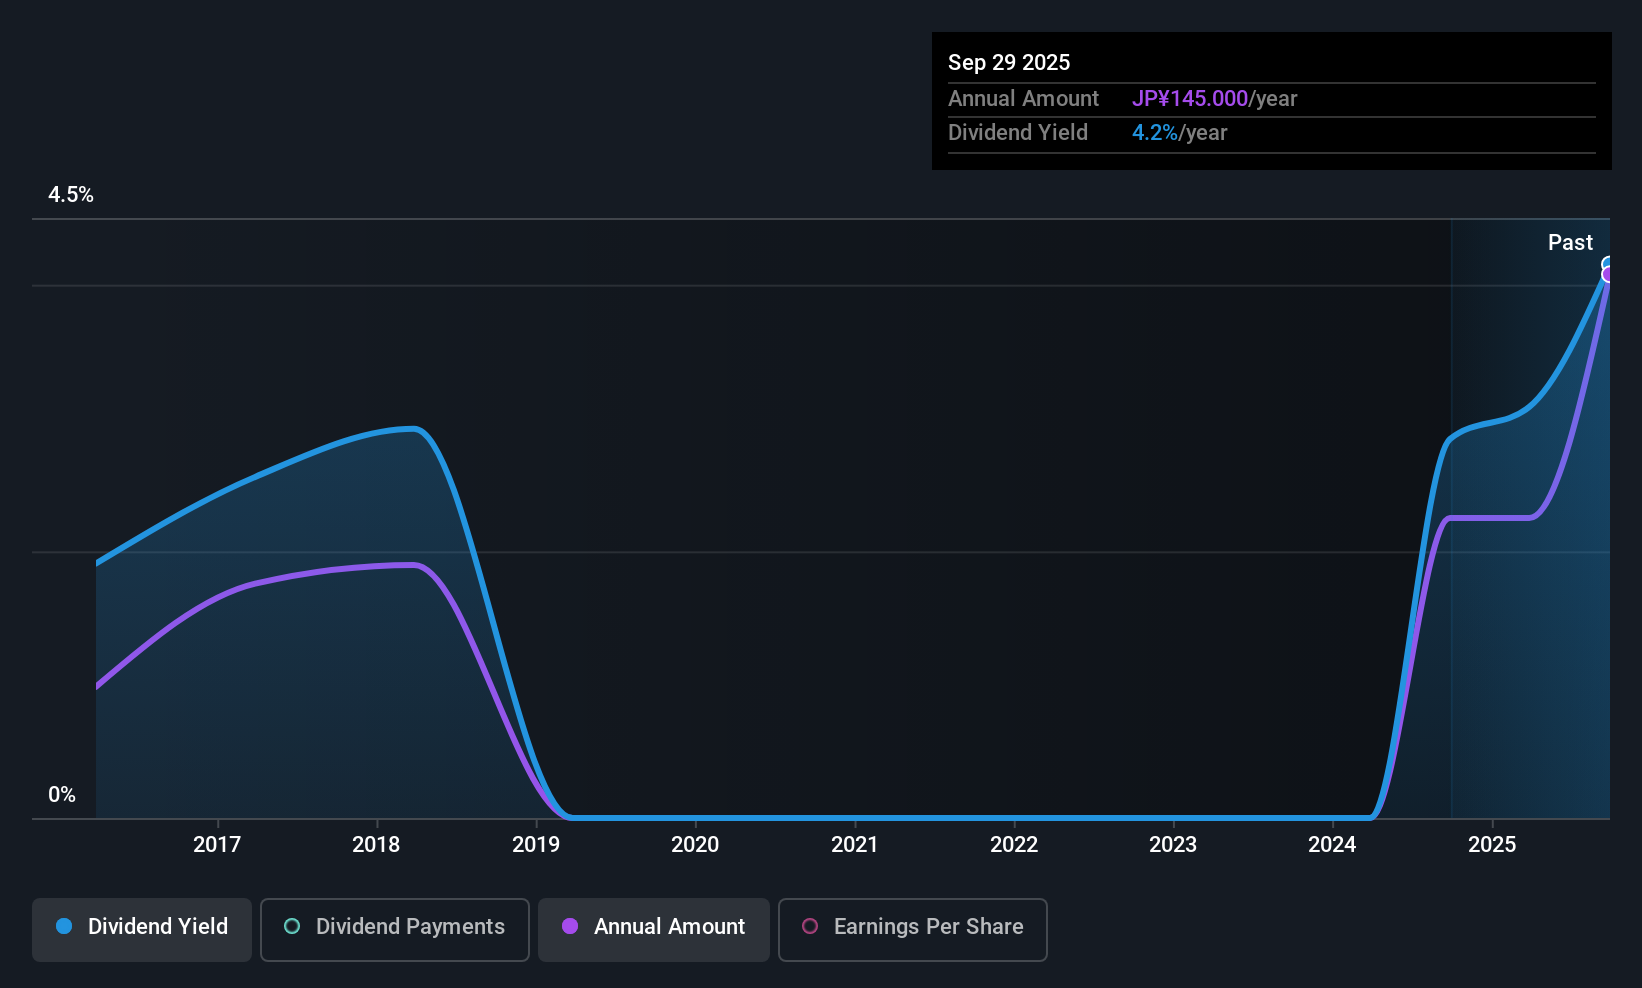The width and height of the screenshot is (1642, 988).
Task: Click the 0% y-axis label
Action: pos(62,795)
